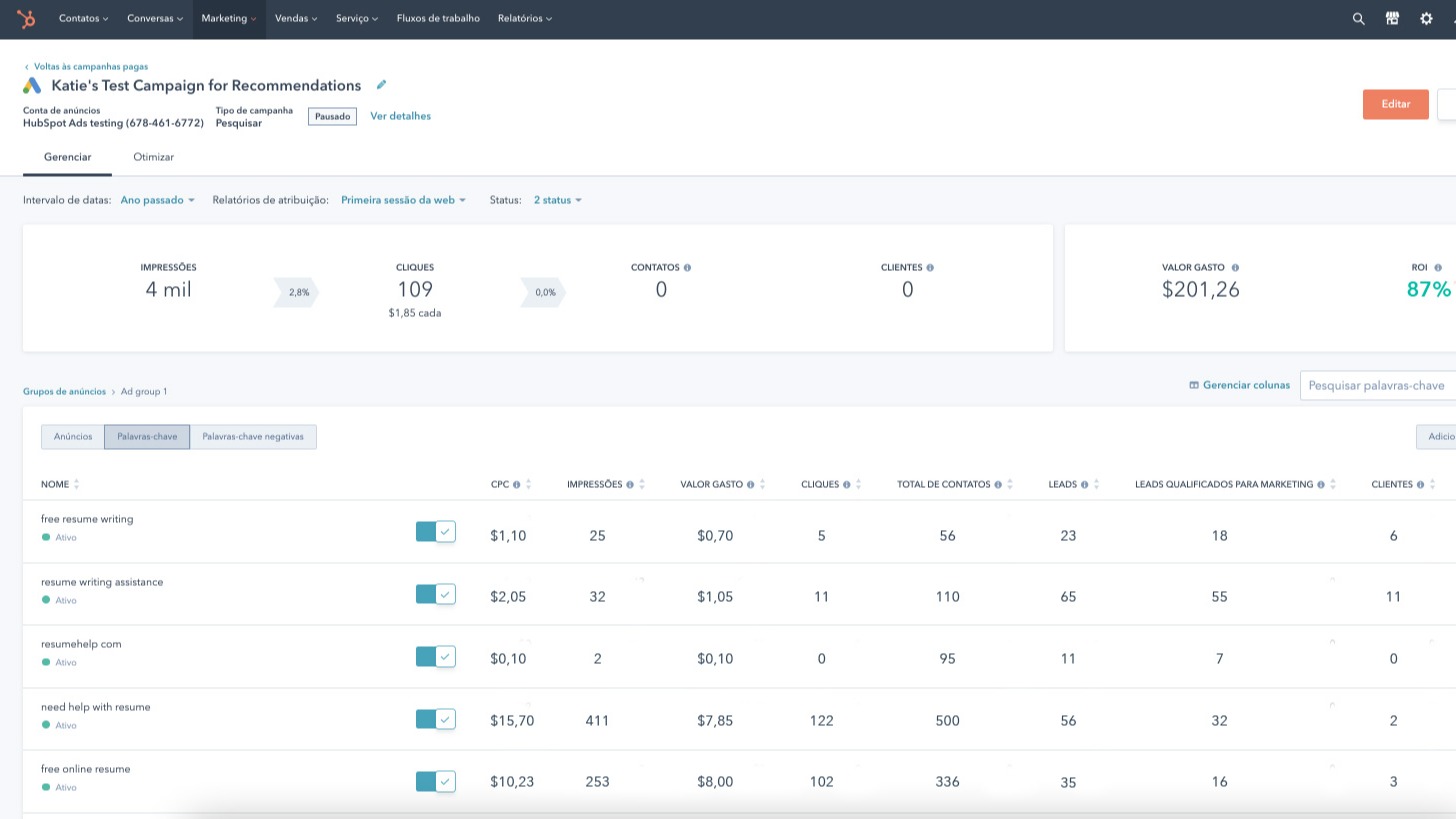Screen dimensions: 1456x819
Task: Click 'free online resume' keyword name
Action: coord(86,769)
